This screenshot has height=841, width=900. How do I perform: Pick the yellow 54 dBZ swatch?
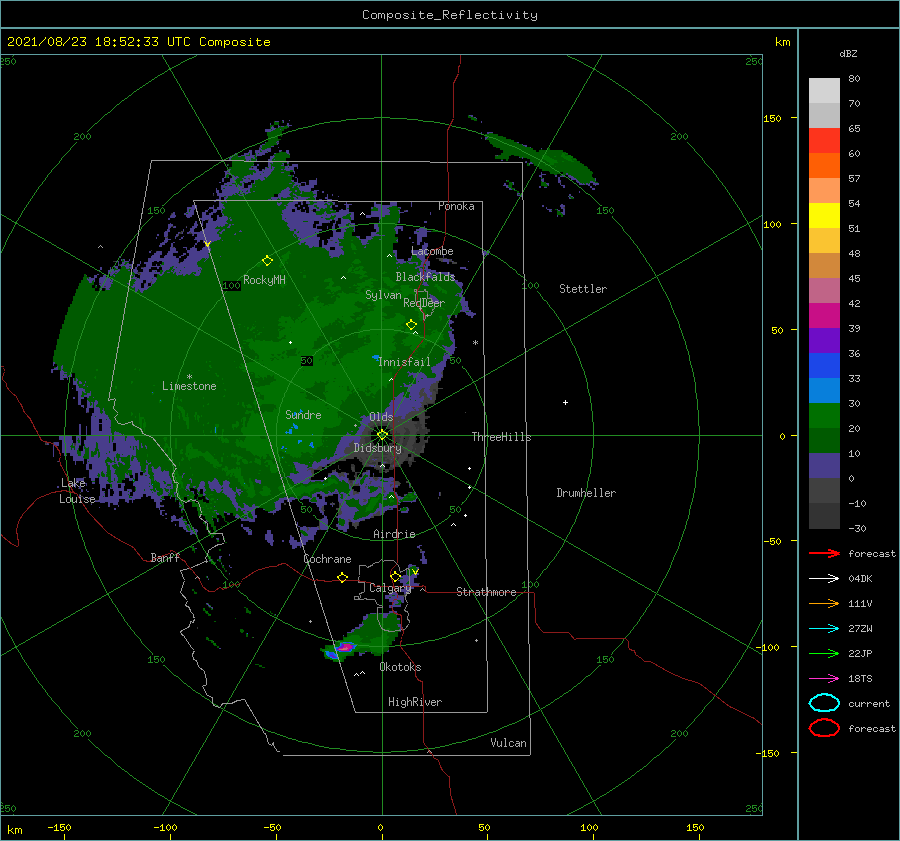pos(824,215)
